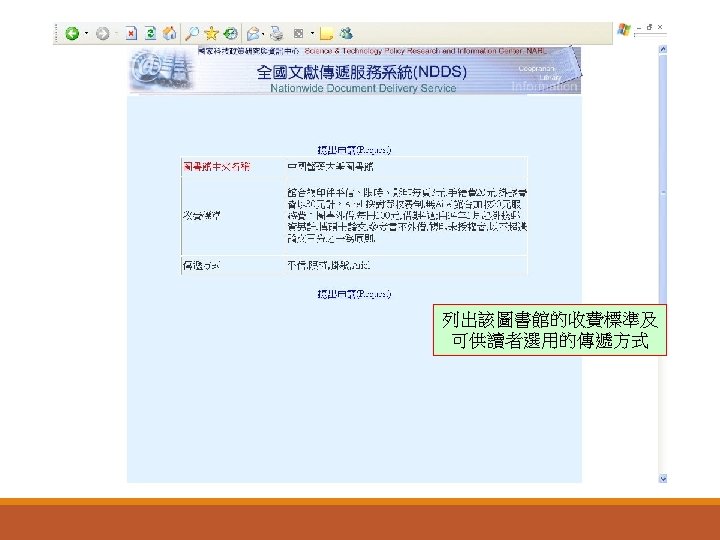
Task: Click the red library name label
Action: click(x=216, y=167)
